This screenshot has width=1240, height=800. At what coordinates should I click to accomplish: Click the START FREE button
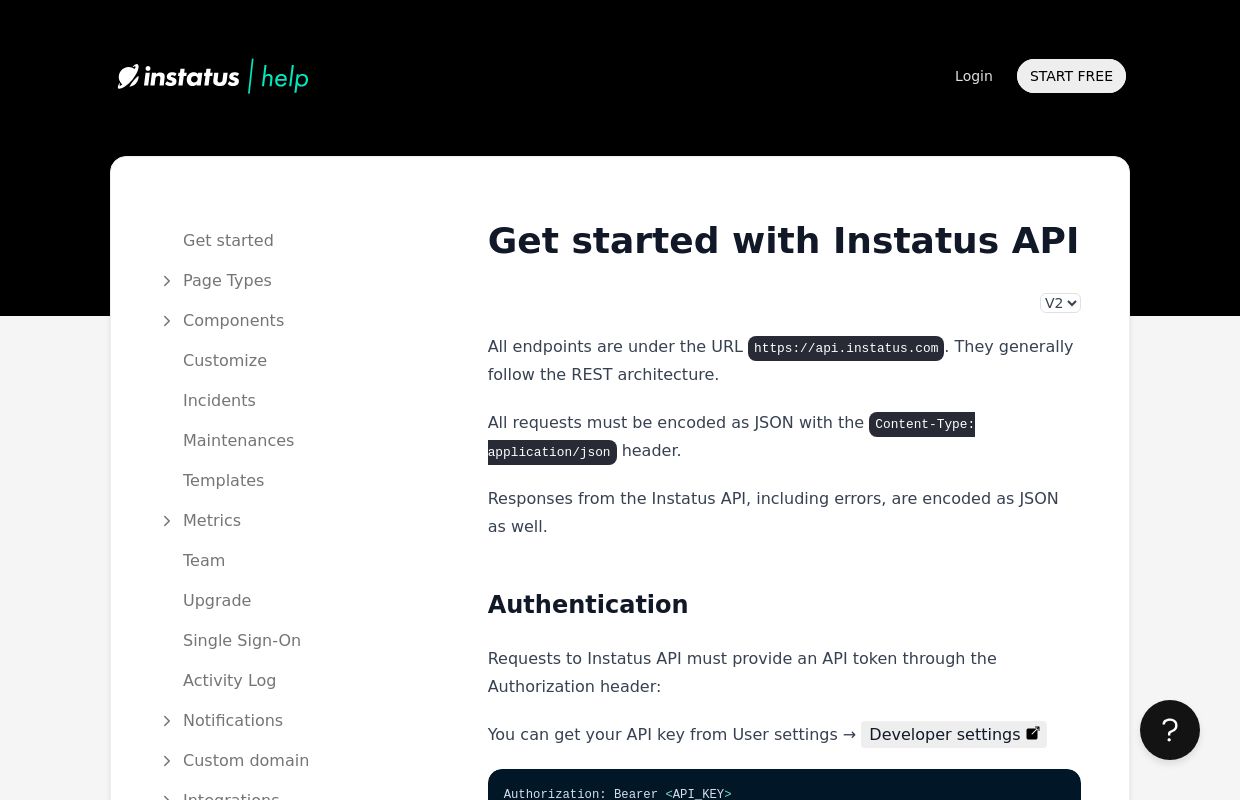pyautogui.click(x=1071, y=76)
